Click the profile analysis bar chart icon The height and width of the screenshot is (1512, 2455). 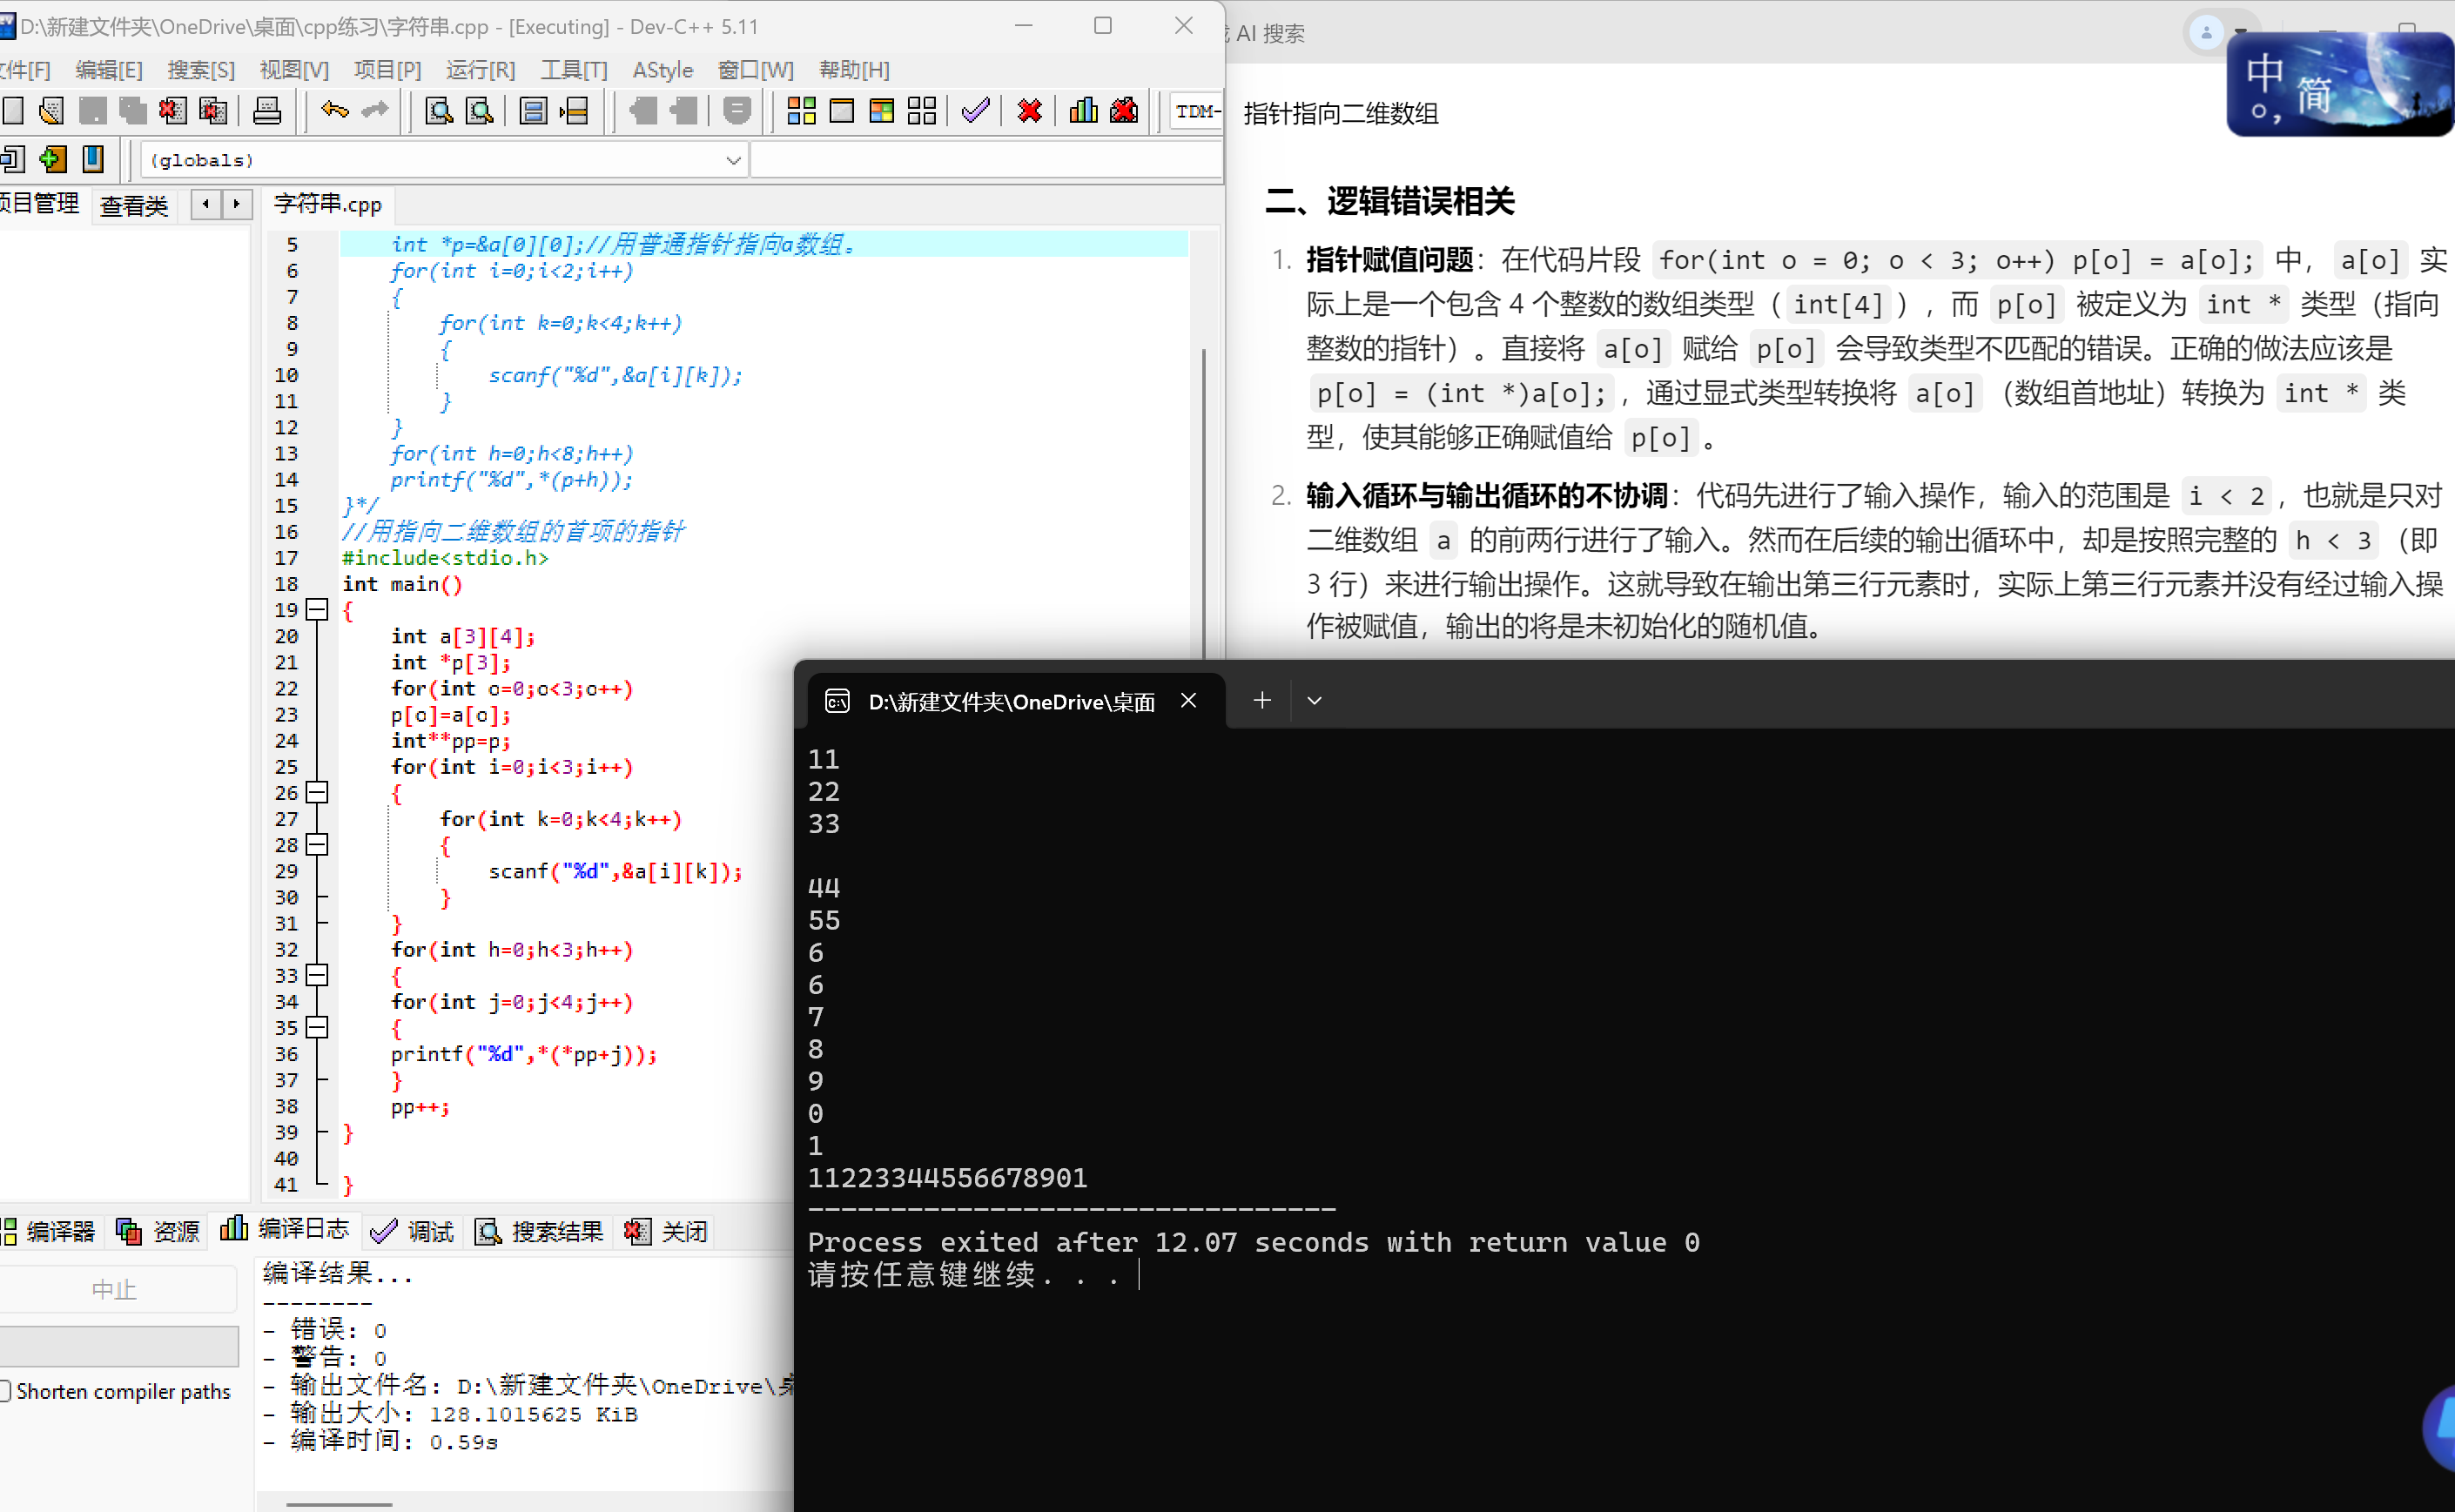point(1083,111)
